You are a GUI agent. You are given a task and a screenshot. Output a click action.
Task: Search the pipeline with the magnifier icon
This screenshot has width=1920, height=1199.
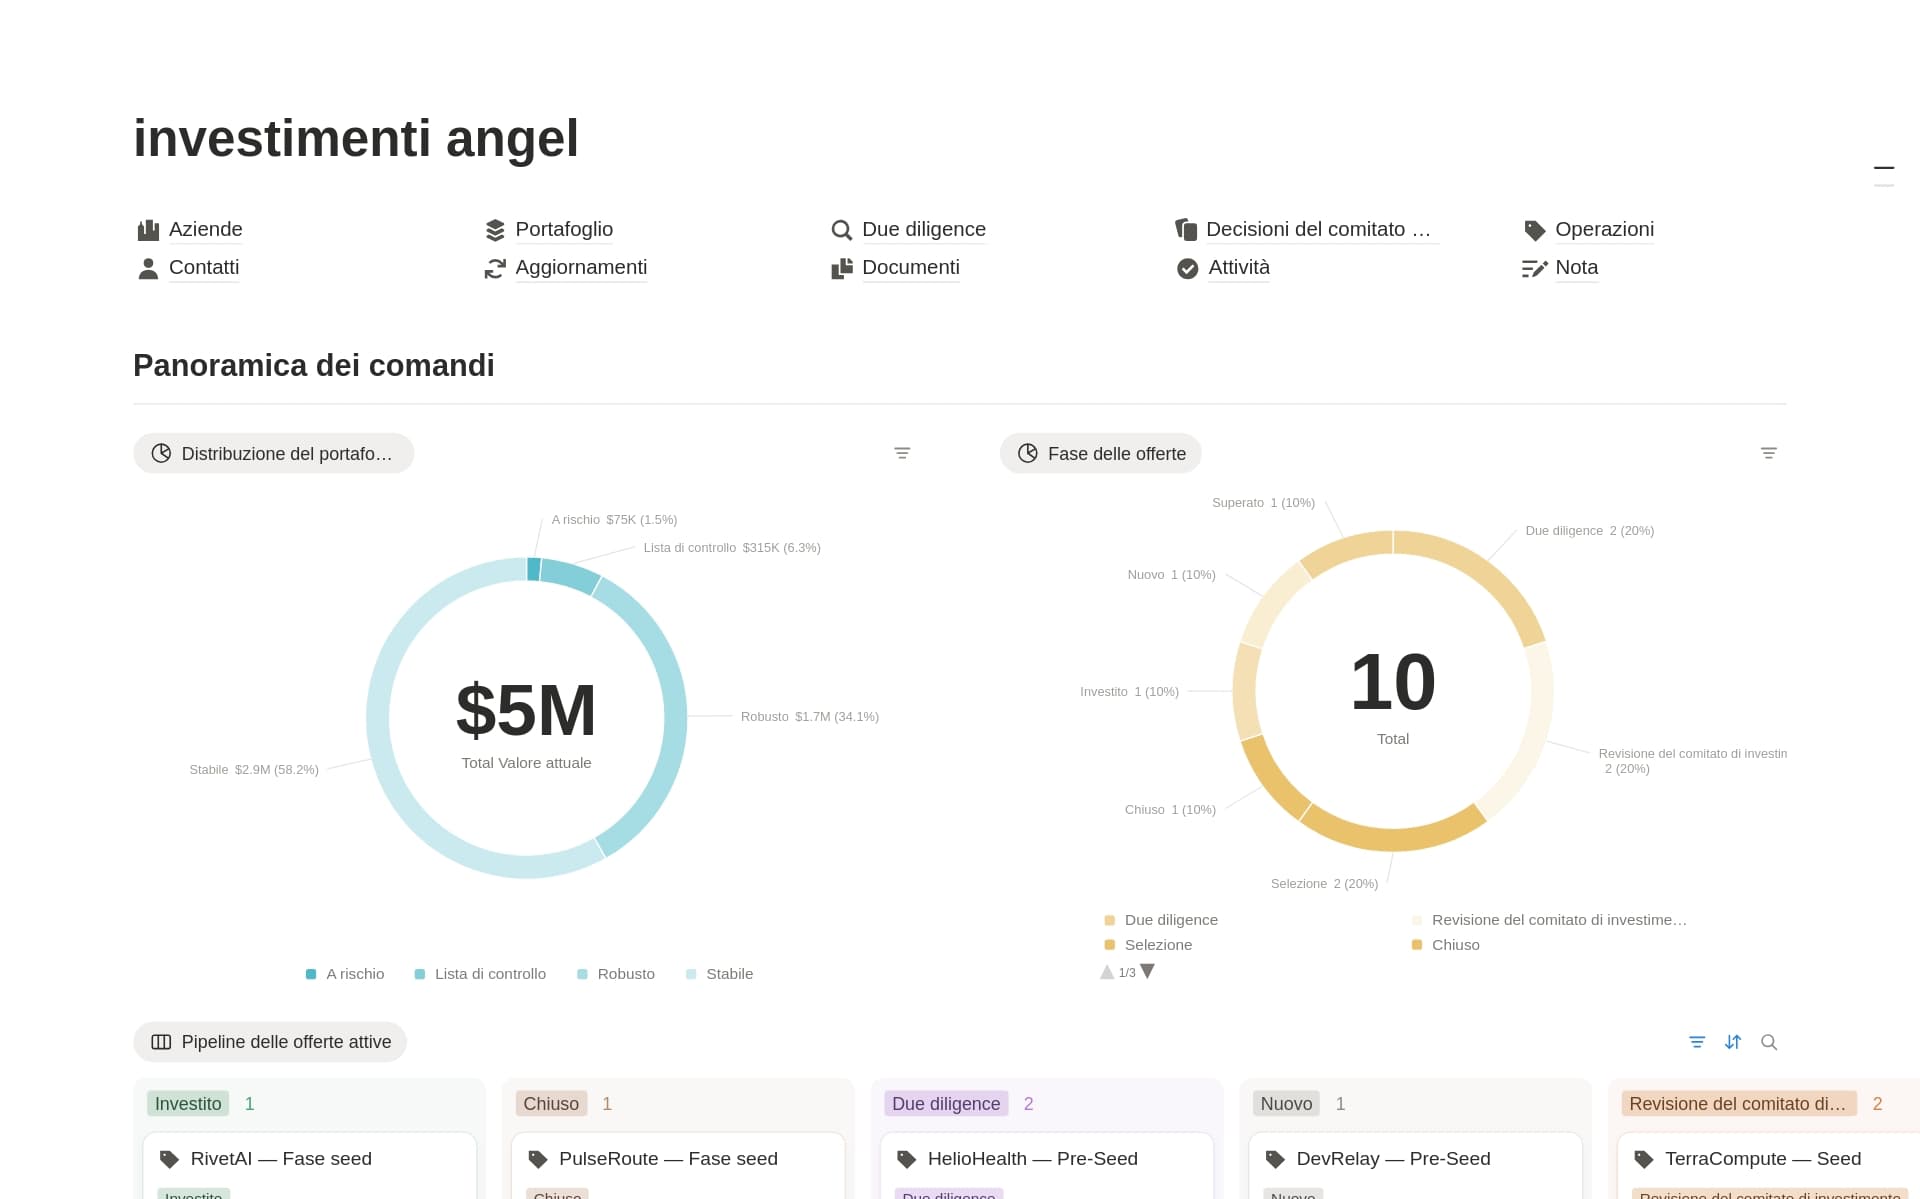[1769, 1042]
